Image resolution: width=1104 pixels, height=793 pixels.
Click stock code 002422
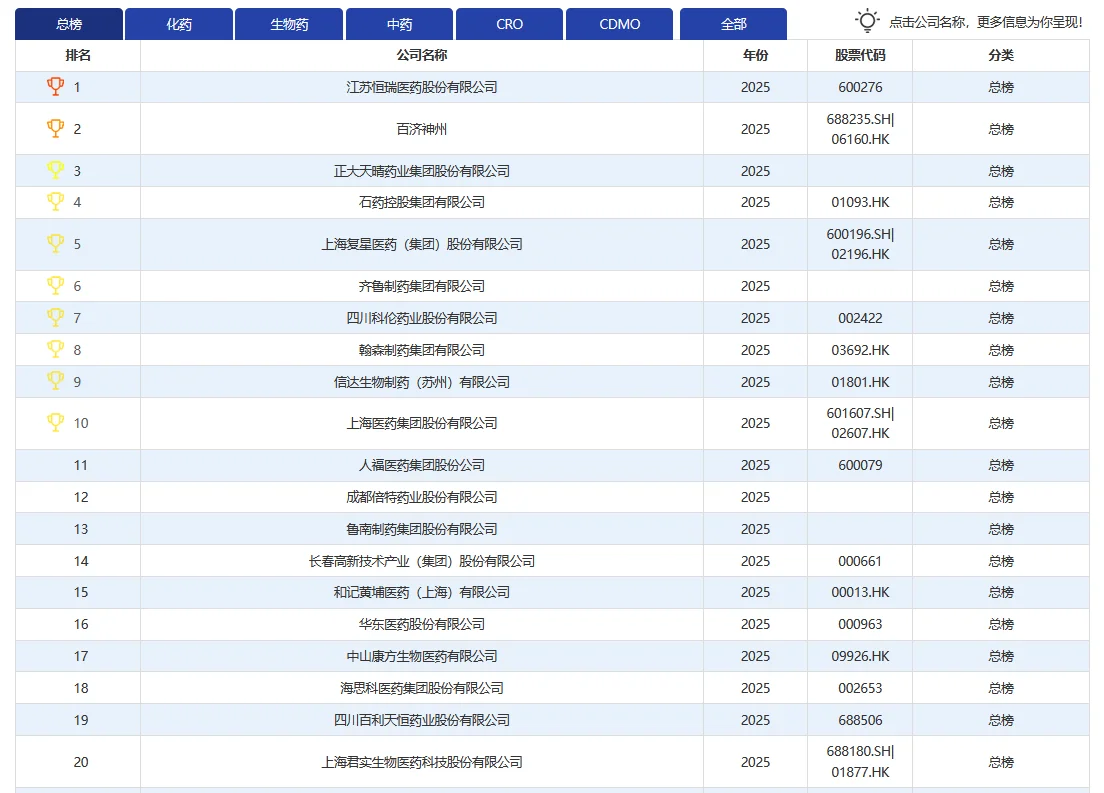pos(860,318)
